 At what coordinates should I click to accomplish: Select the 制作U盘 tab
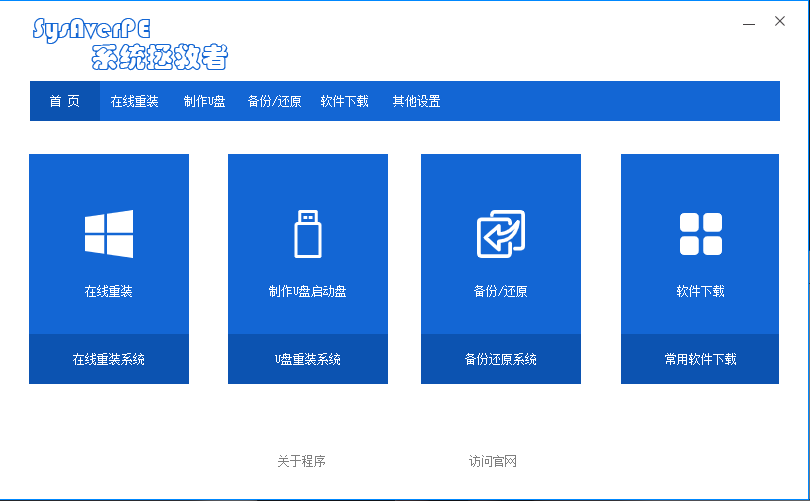coord(204,101)
